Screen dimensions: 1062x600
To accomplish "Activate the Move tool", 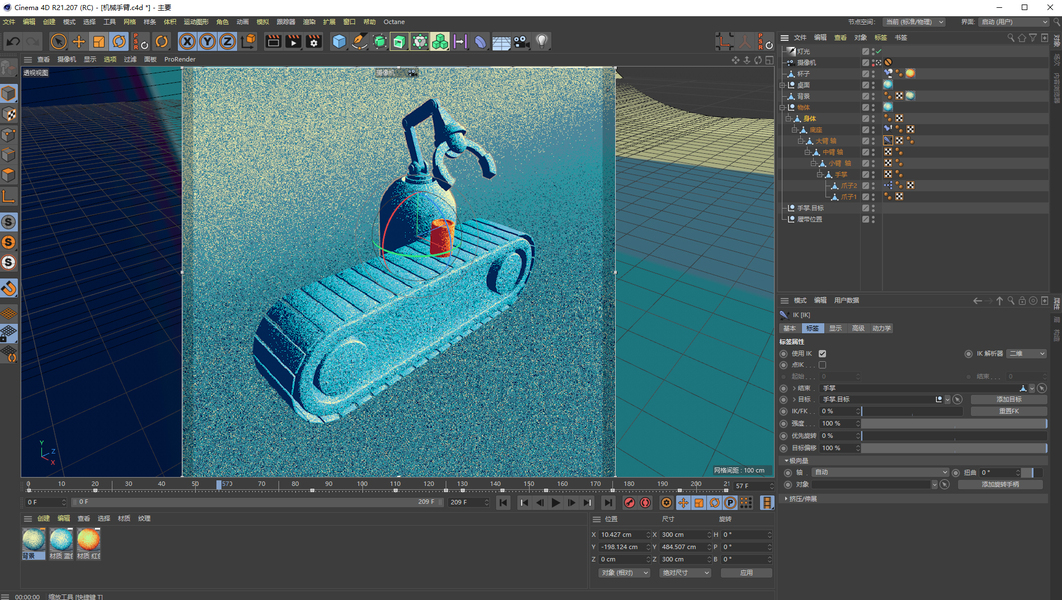I will (x=79, y=41).
